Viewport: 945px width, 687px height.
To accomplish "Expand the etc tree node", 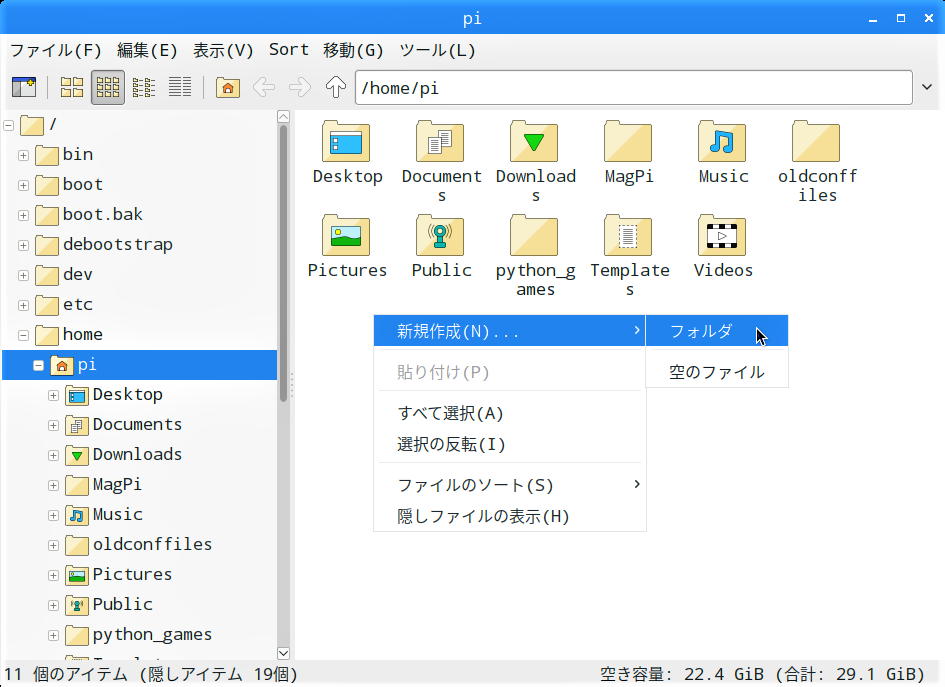I will [24, 306].
